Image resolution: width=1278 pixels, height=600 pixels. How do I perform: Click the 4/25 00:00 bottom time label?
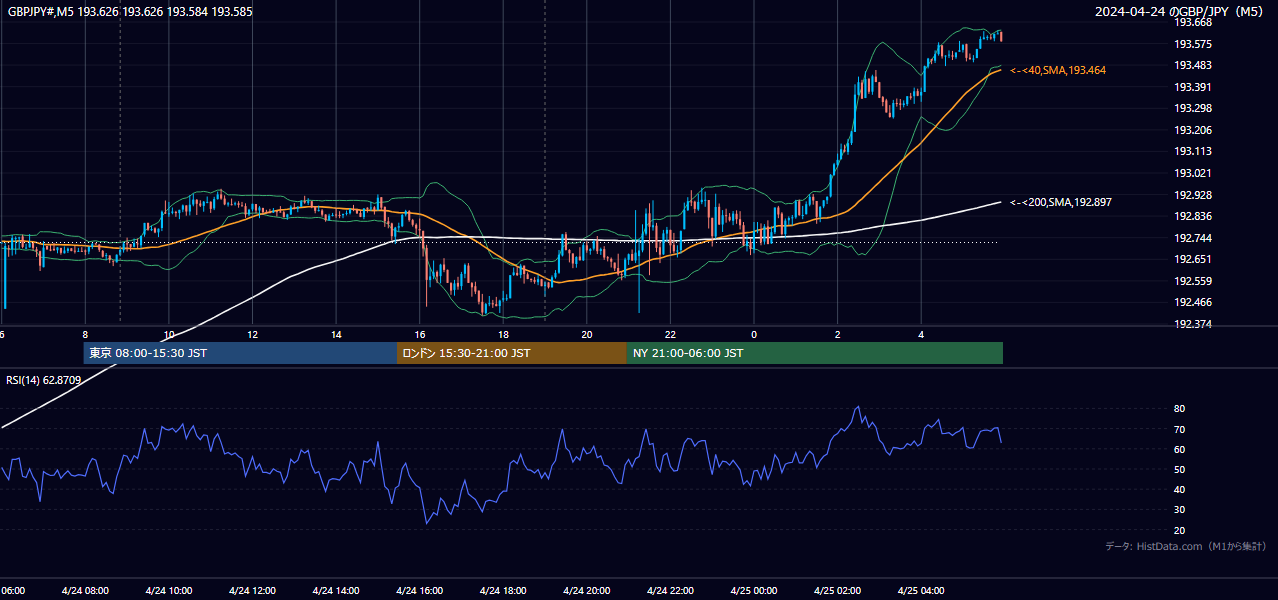coord(754,590)
